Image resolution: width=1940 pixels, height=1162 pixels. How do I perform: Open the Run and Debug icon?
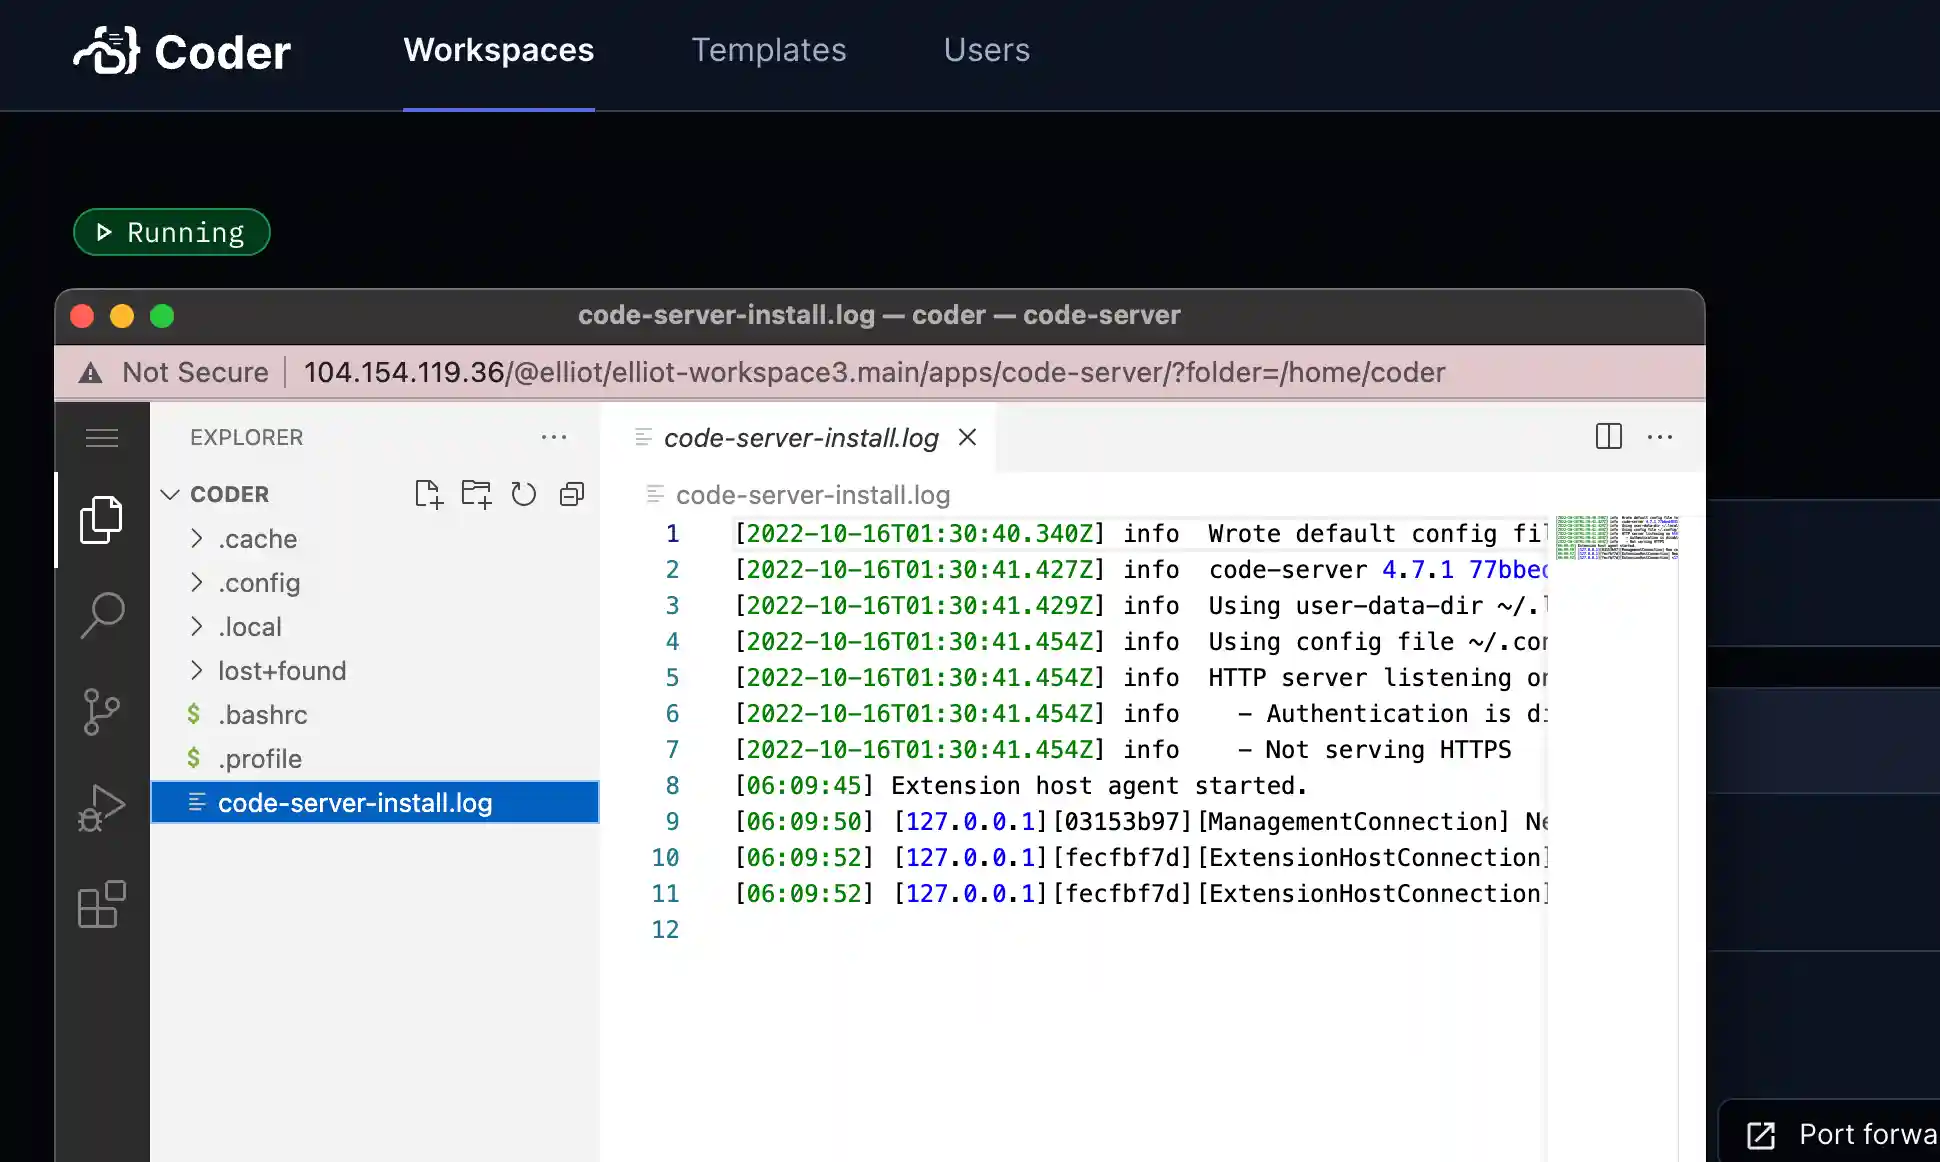click(x=101, y=808)
